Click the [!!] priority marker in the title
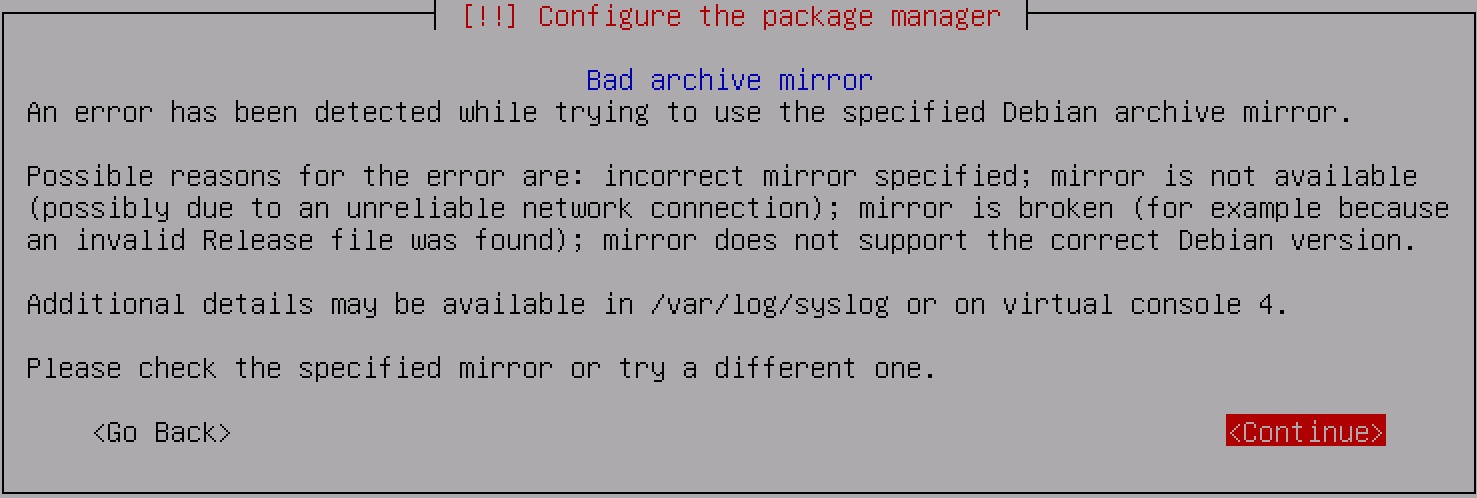The width and height of the screenshot is (1477, 498). point(489,17)
